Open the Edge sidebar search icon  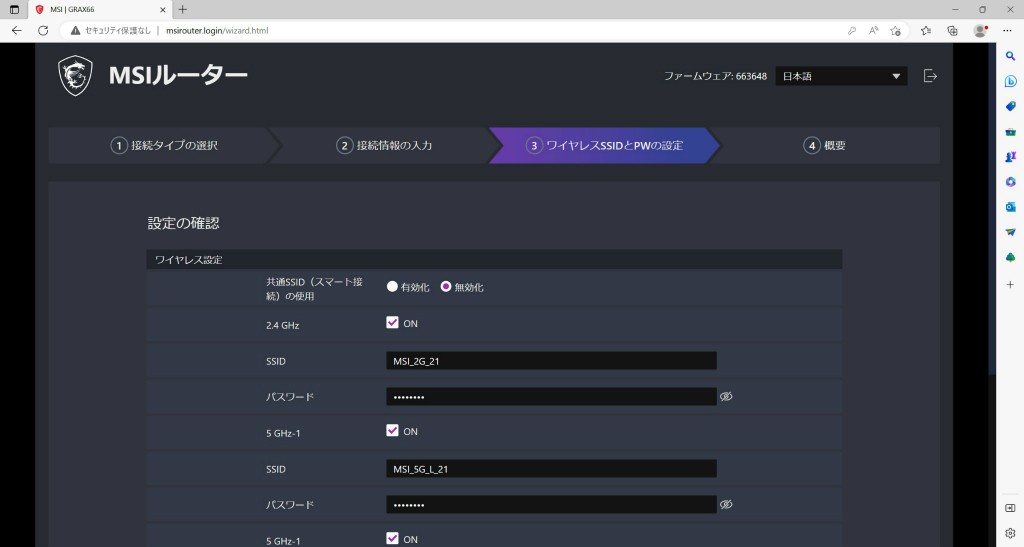click(x=1010, y=57)
